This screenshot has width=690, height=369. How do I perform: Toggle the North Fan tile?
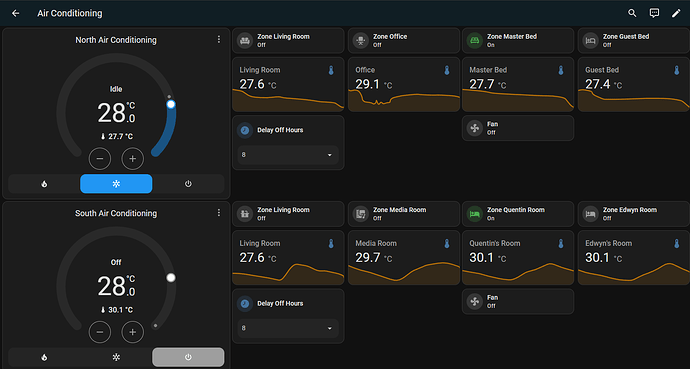(518, 128)
